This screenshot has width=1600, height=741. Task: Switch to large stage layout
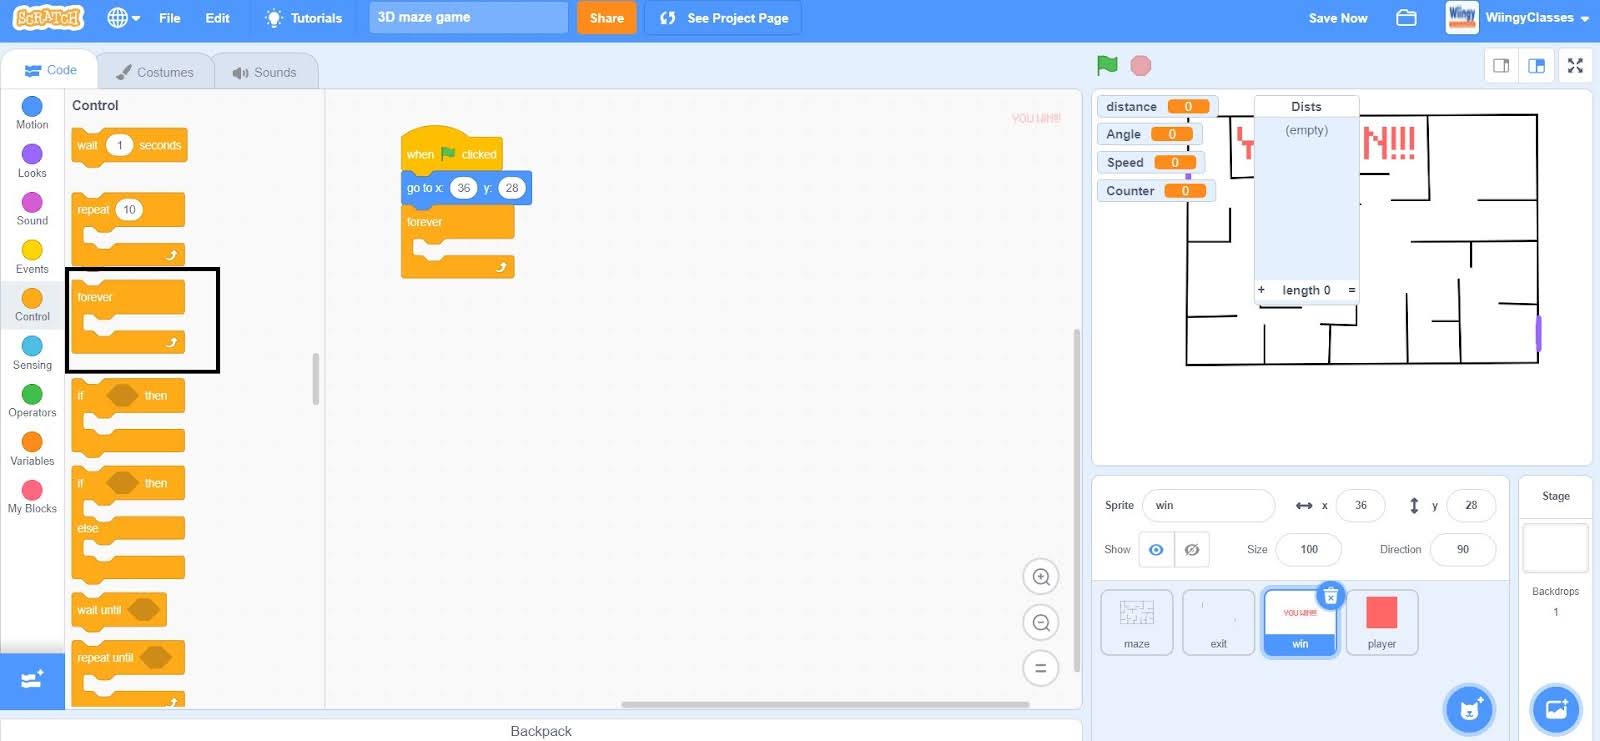click(1537, 65)
